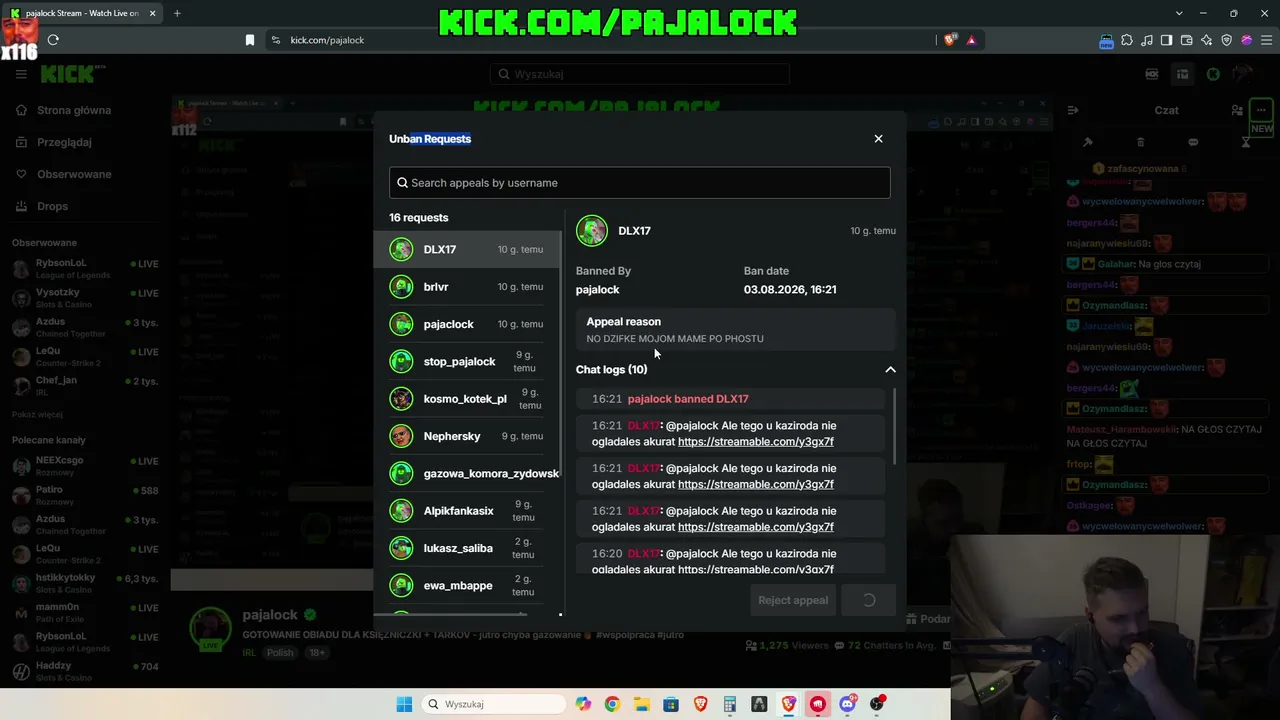Click the search appeals by username field

click(x=639, y=183)
